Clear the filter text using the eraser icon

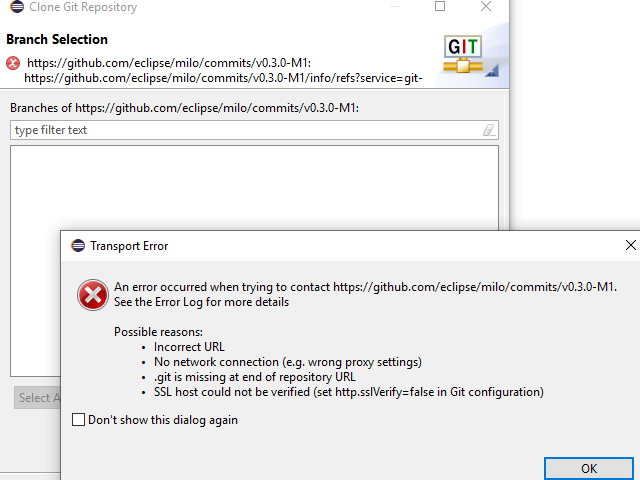pyautogui.click(x=488, y=130)
